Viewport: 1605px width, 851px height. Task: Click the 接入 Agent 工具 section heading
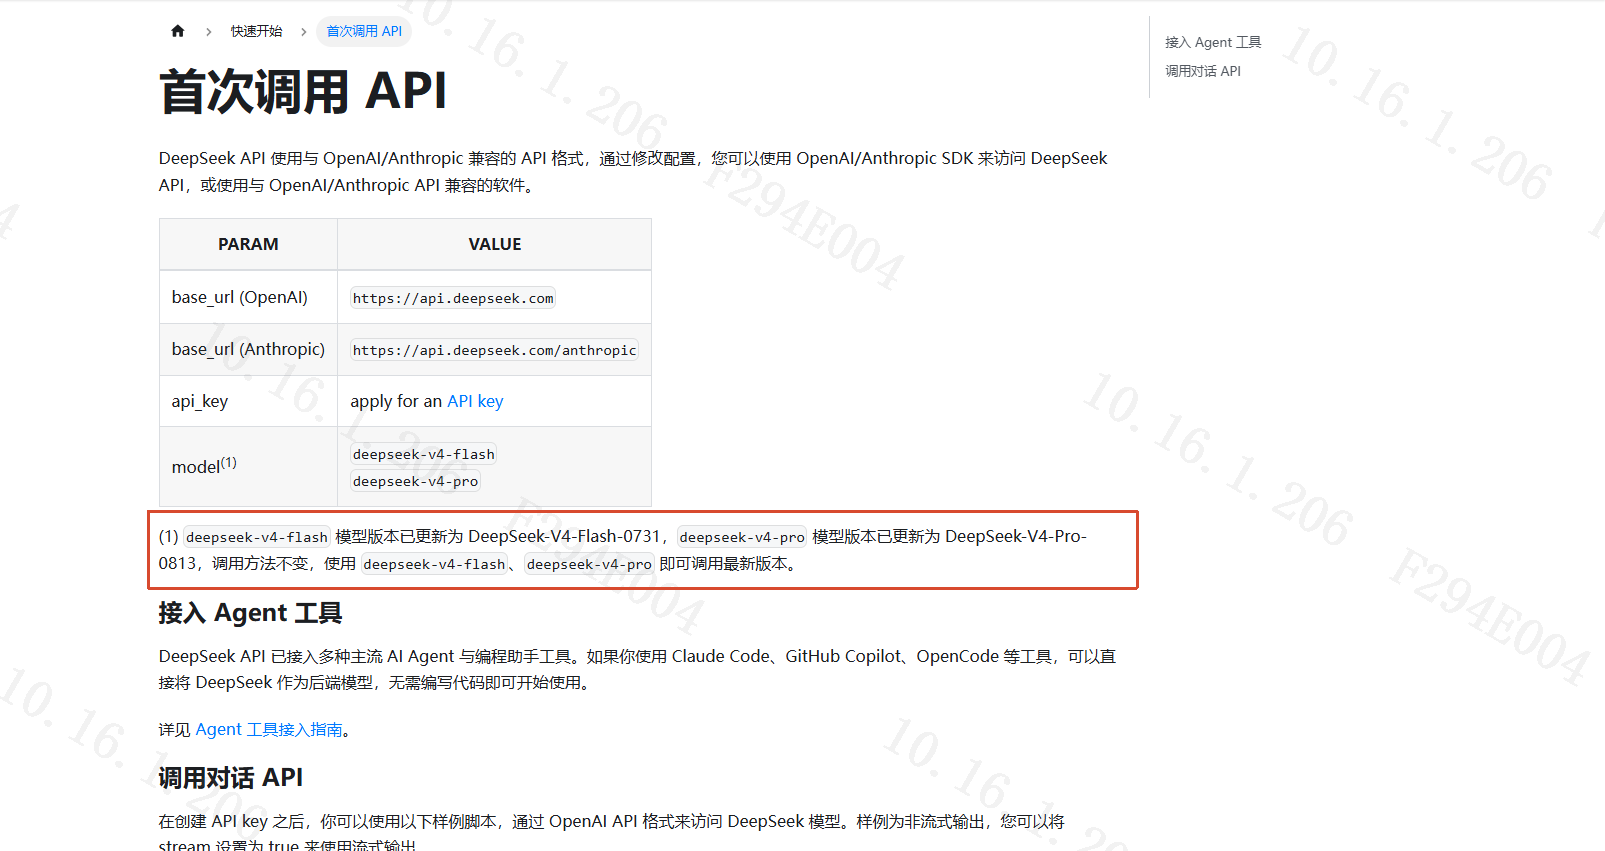250,613
